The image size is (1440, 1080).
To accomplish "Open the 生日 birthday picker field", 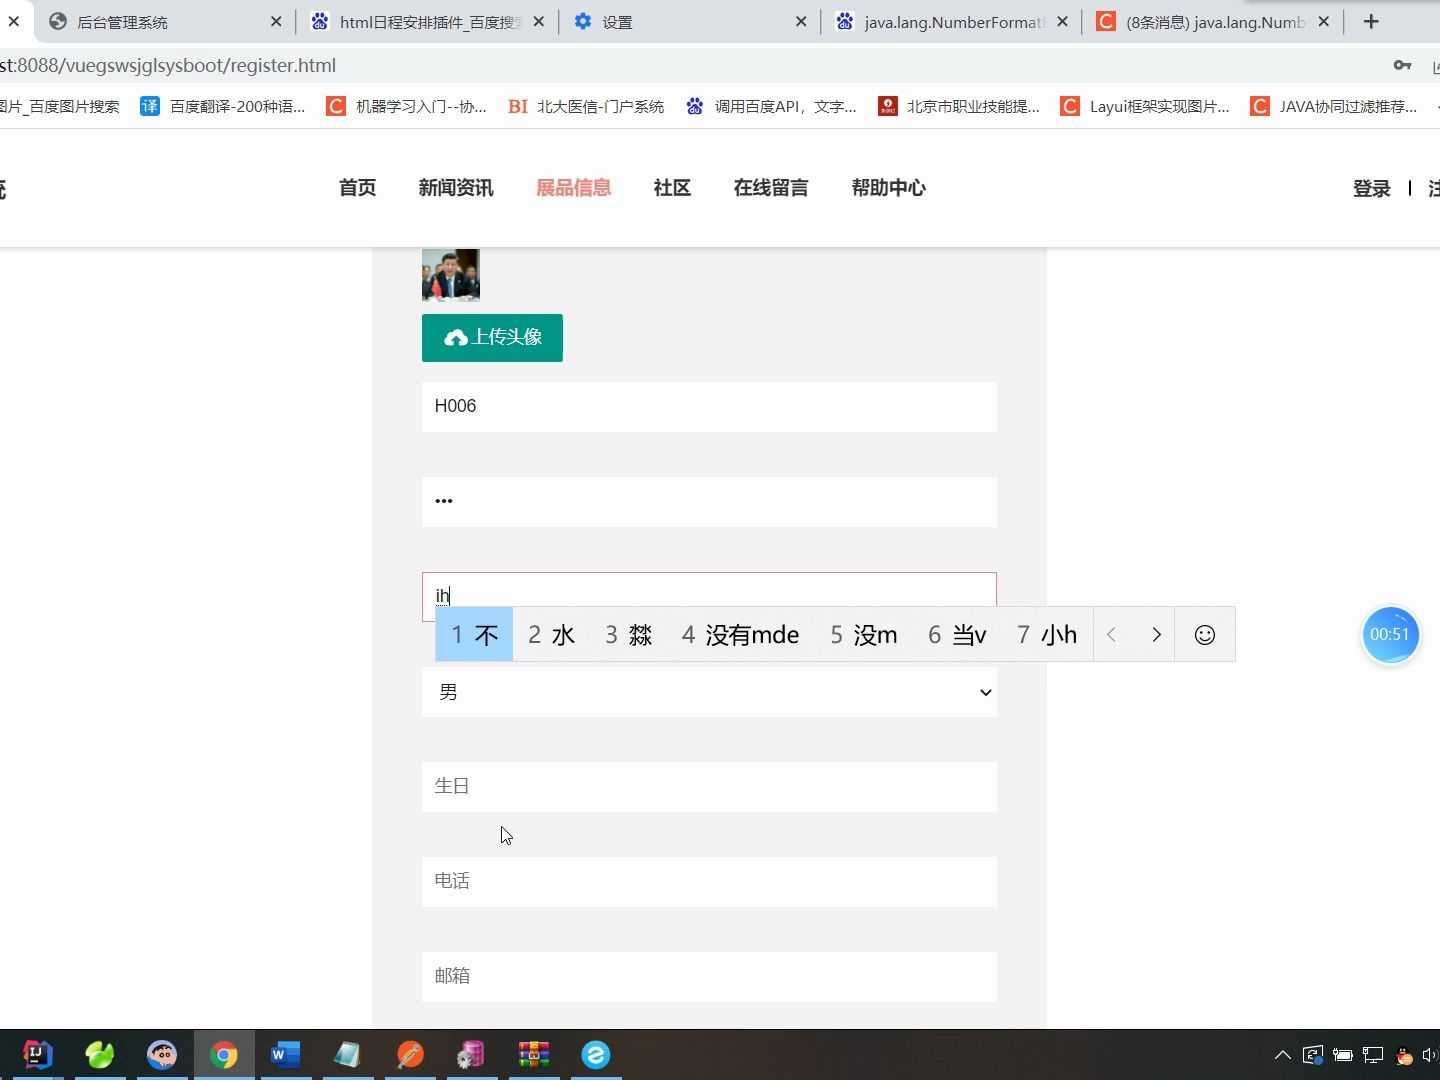I will (x=709, y=786).
